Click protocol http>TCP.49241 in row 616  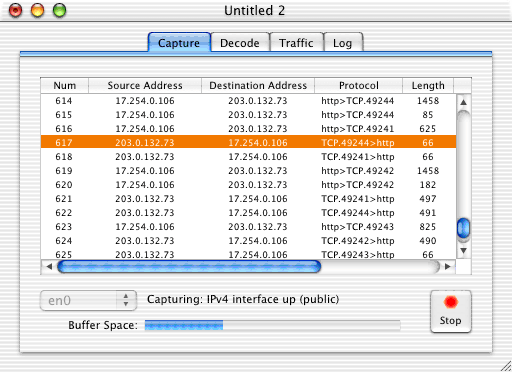coord(358,129)
